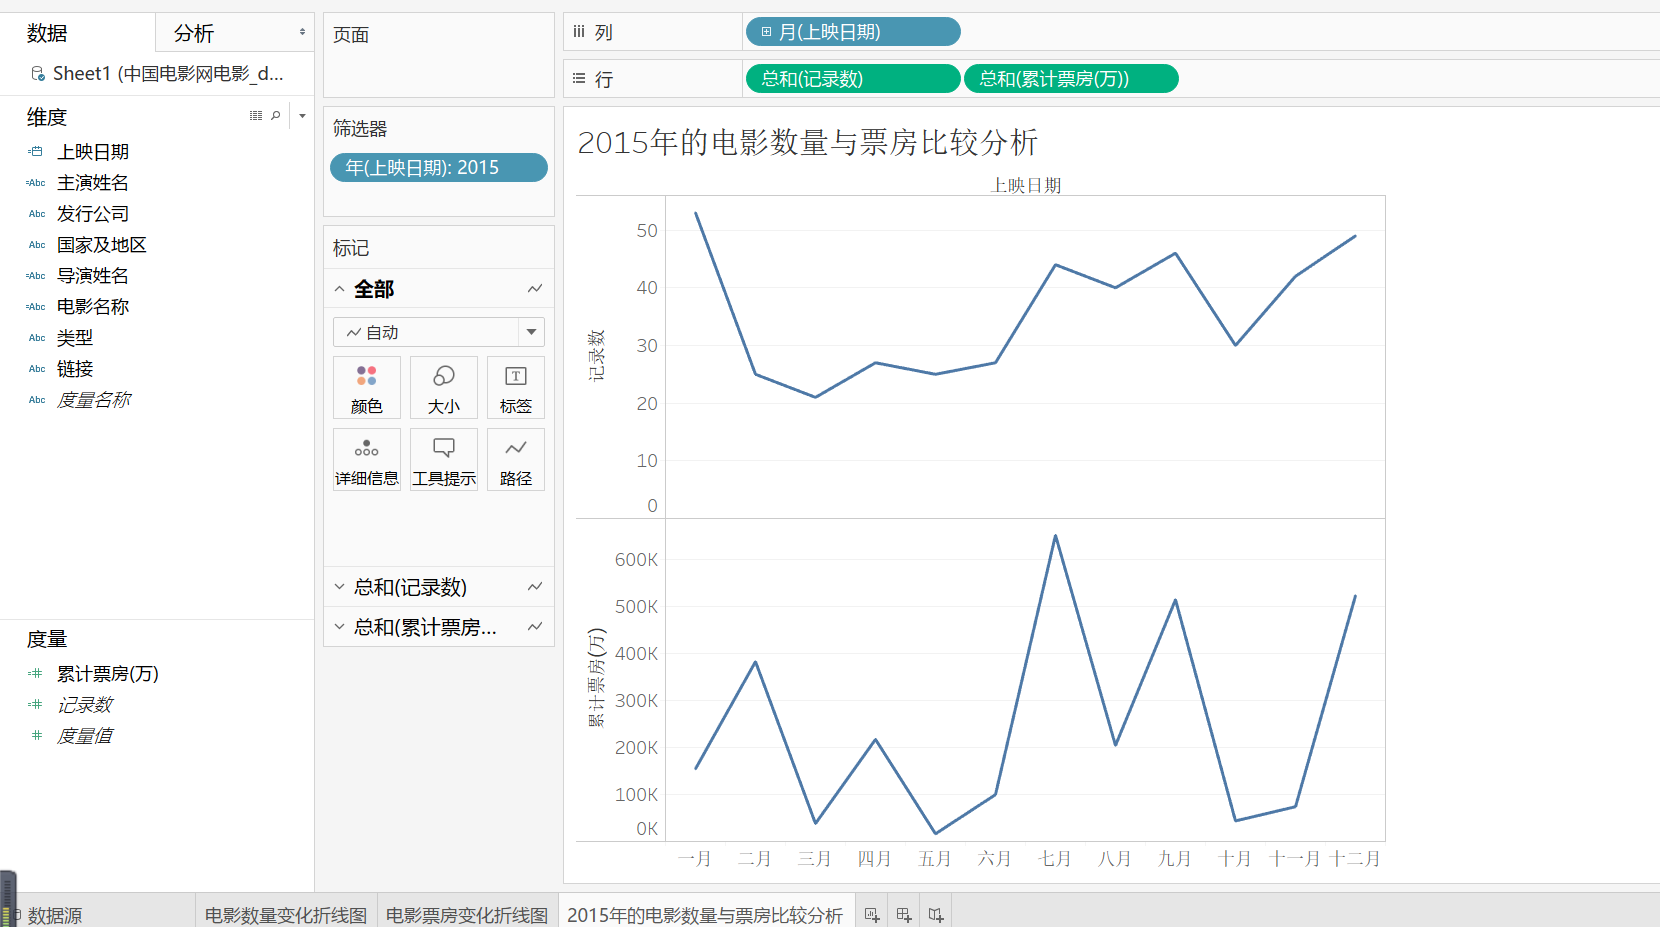Click the line icon on 总和(记录数) card
This screenshot has height=927, width=1660.
(535, 587)
